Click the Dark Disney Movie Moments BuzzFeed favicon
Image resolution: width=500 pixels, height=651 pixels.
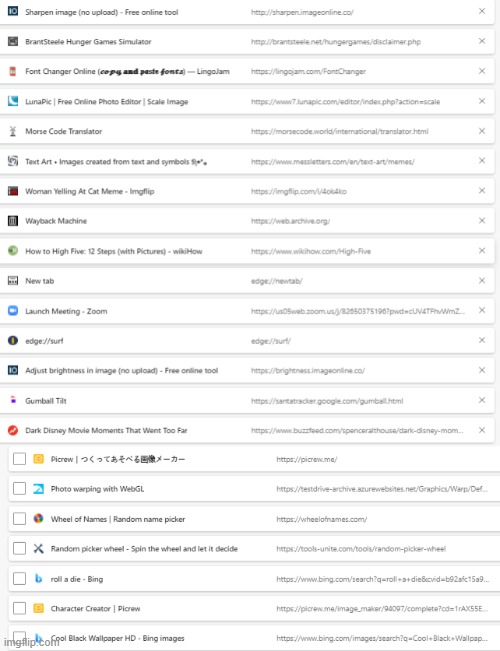(13, 430)
